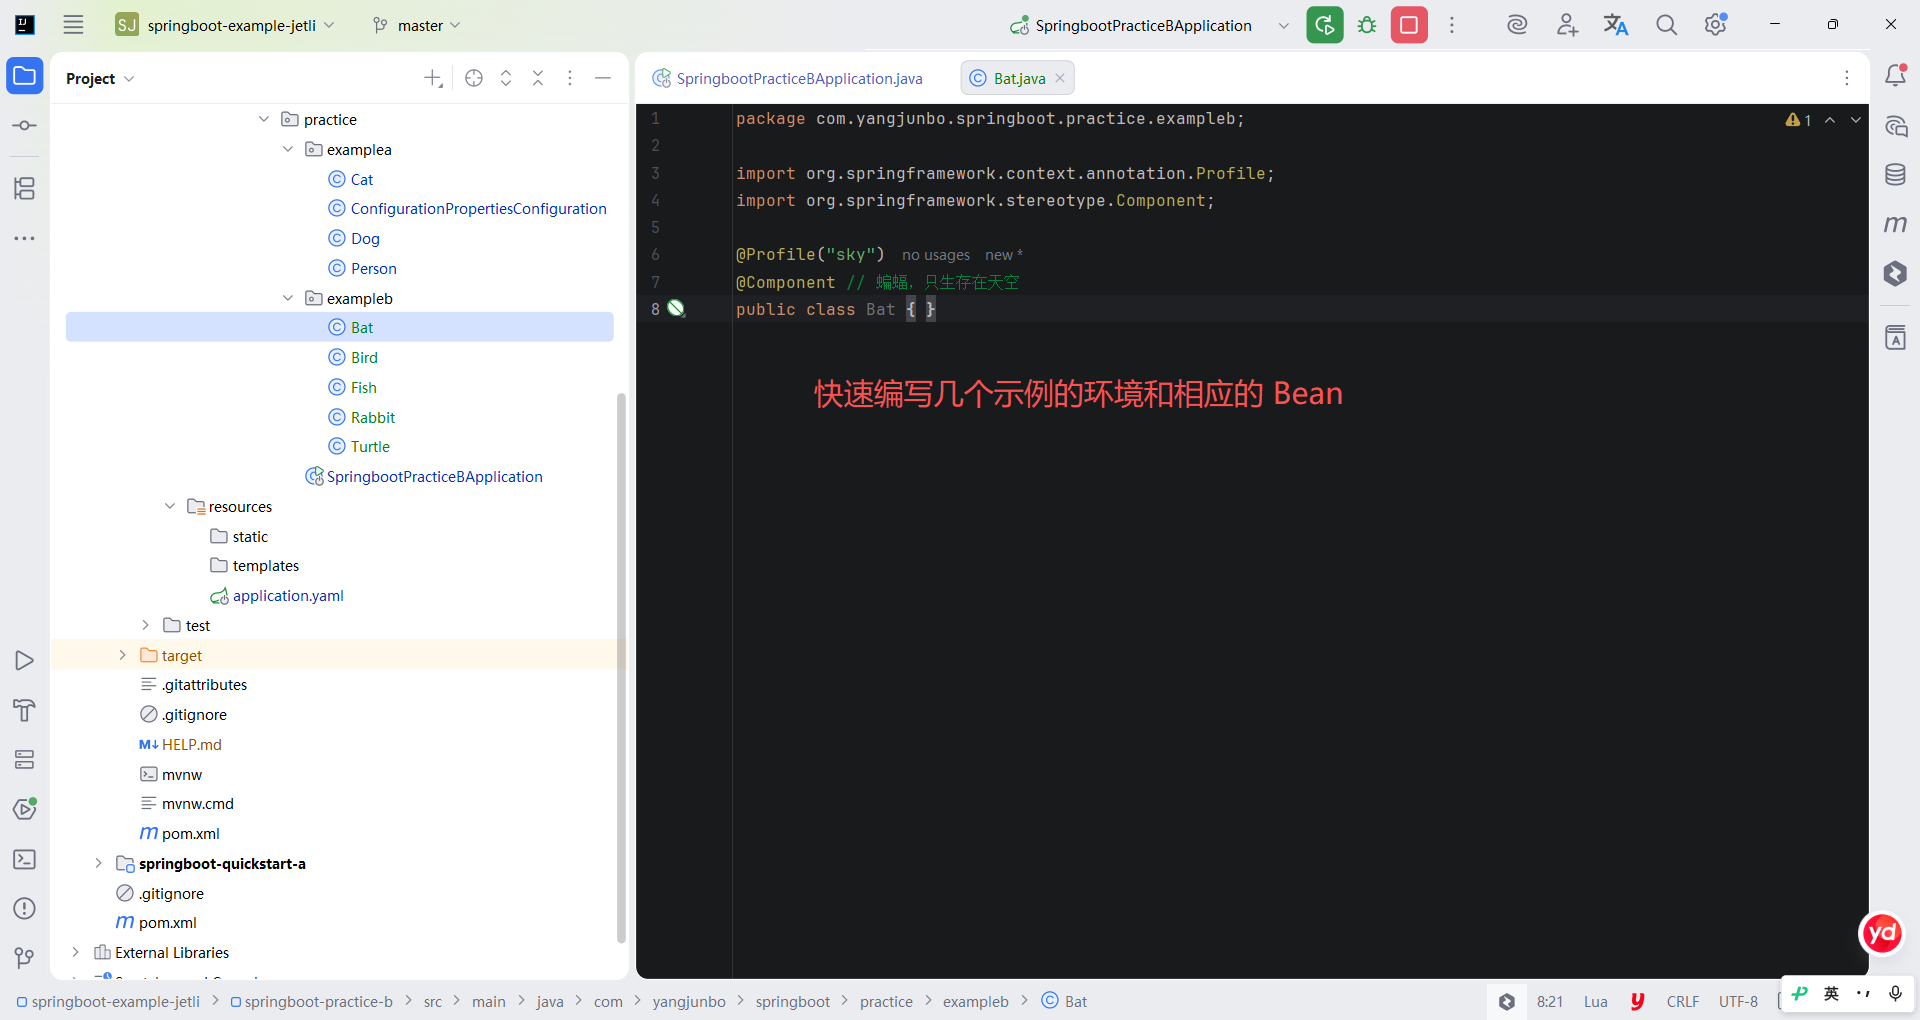Open the Git tool window
Image resolution: width=1920 pixels, height=1020 pixels.
24,958
